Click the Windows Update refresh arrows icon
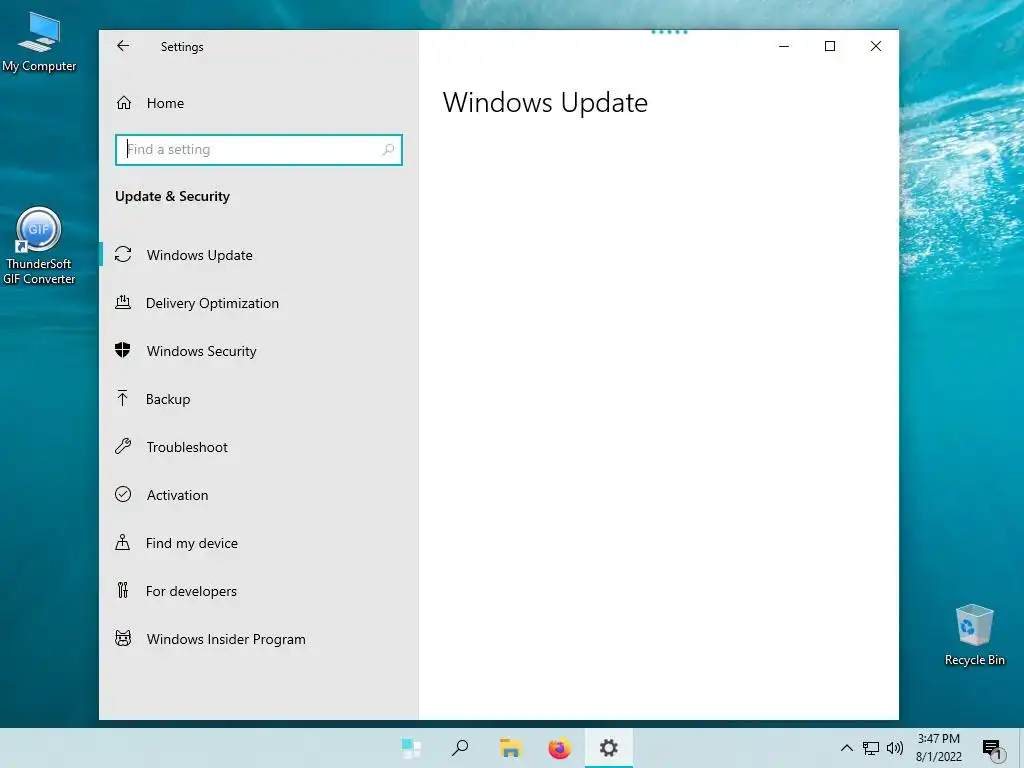Image resolution: width=1024 pixels, height=768 pixels. click(x=123, y=254)
